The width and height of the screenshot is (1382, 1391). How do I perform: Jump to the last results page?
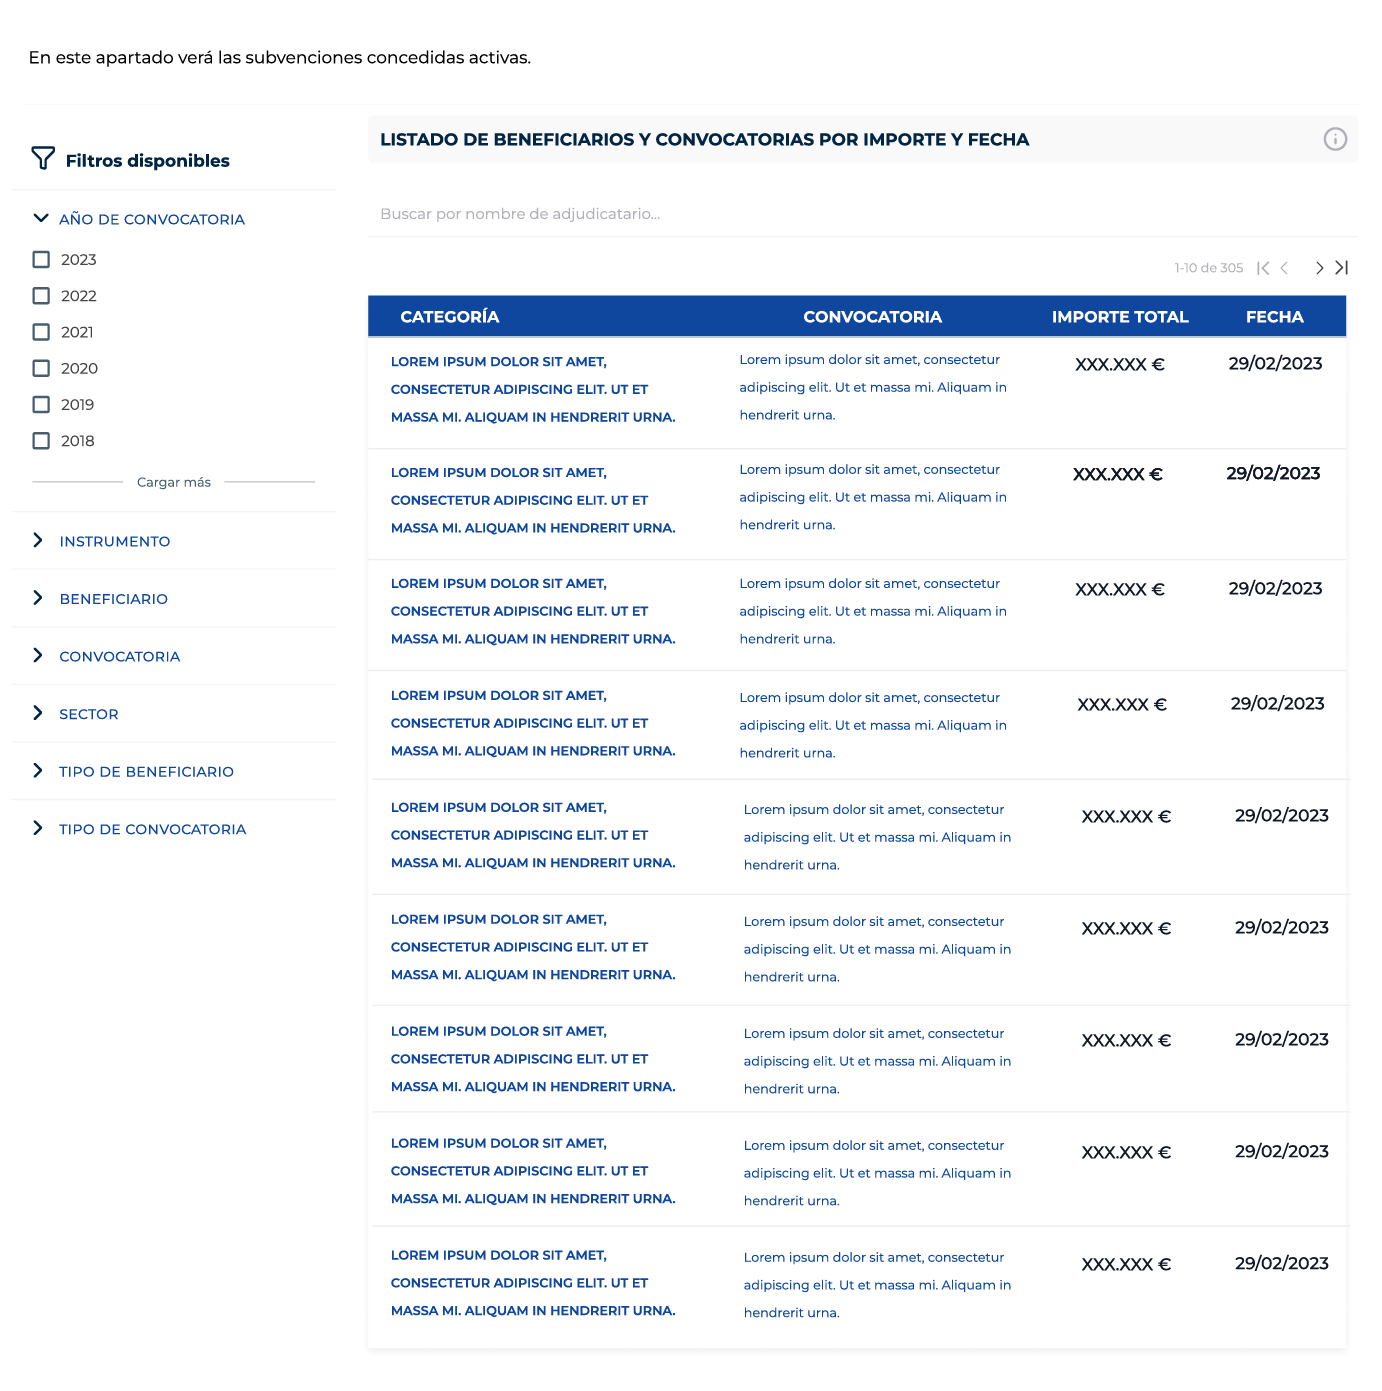(x=1342, y=268)
